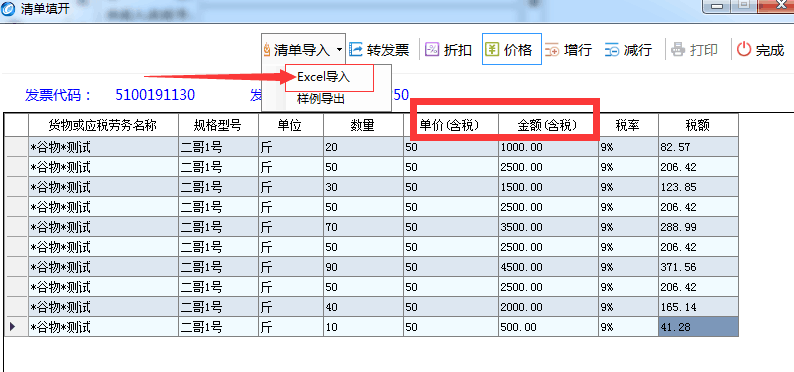
Task: Click the 增行 button label
Action: pyautogui.click(x=578, y=50)
